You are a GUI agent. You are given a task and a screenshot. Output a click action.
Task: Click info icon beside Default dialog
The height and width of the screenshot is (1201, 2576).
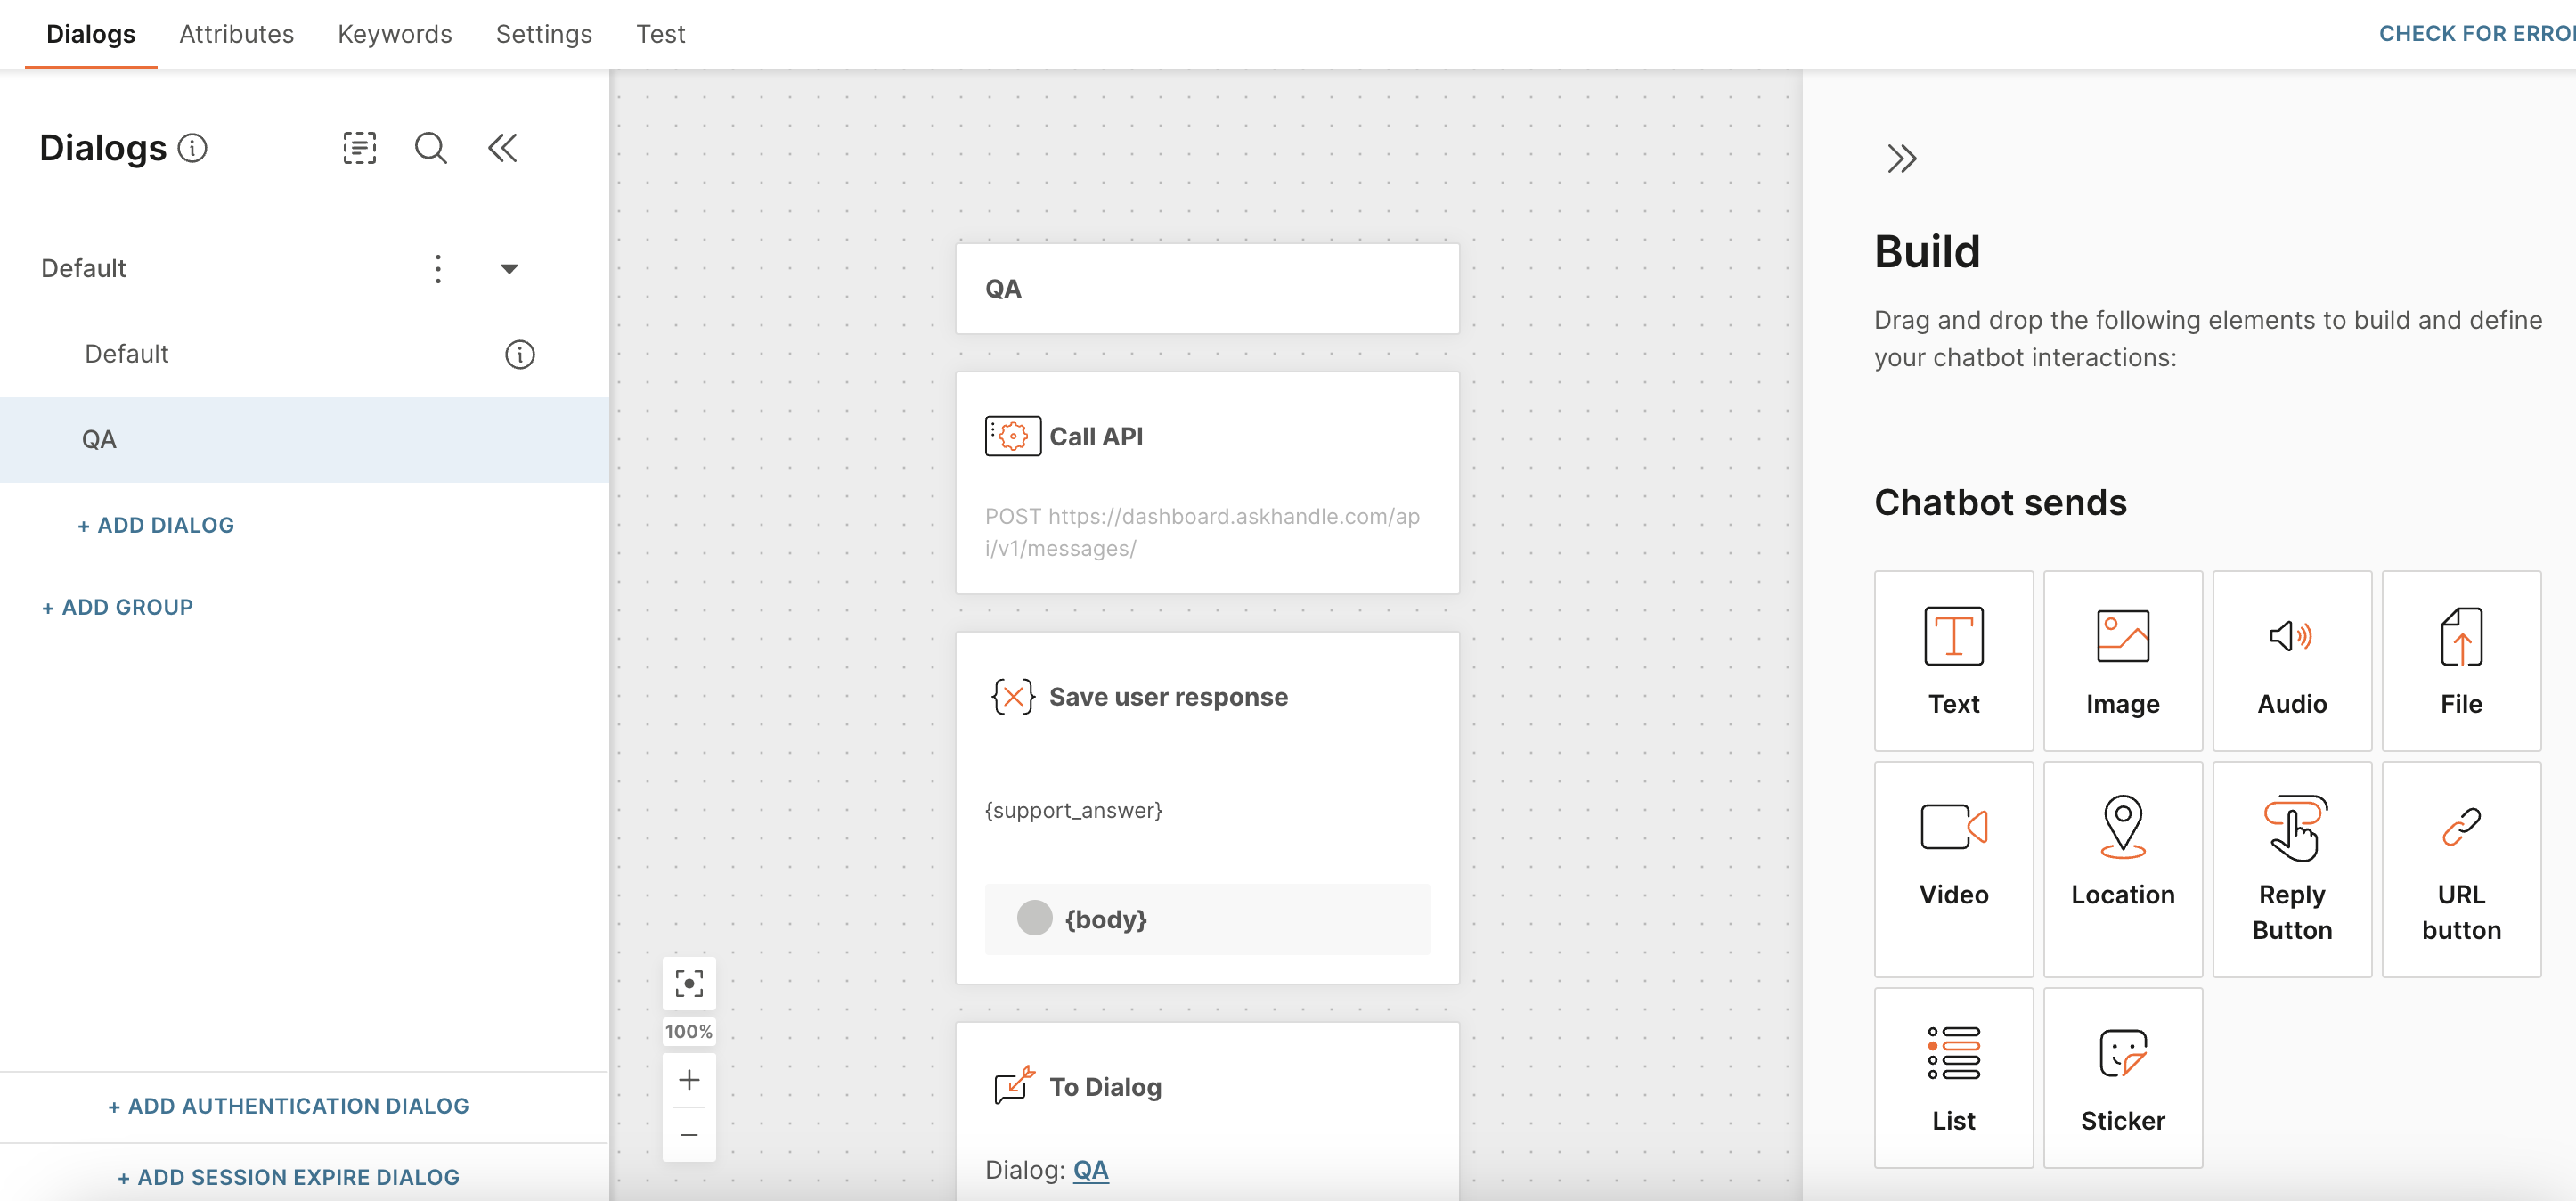(520, 354)
